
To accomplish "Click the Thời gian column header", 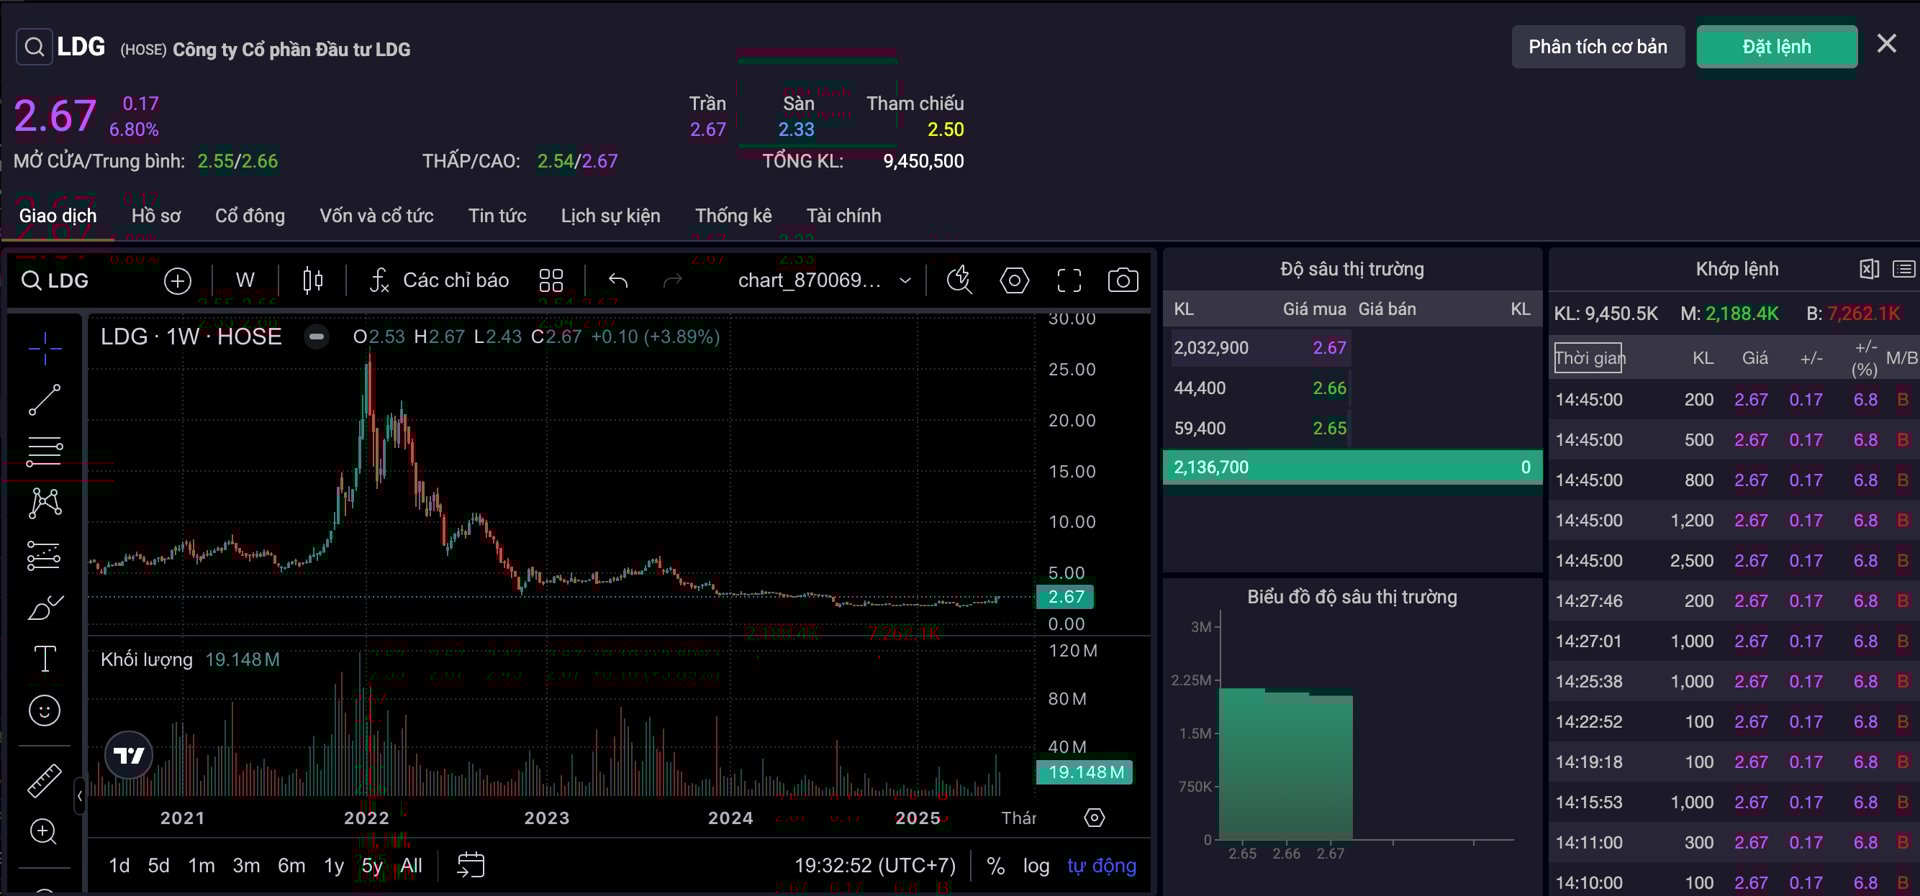I will 1589,358.
